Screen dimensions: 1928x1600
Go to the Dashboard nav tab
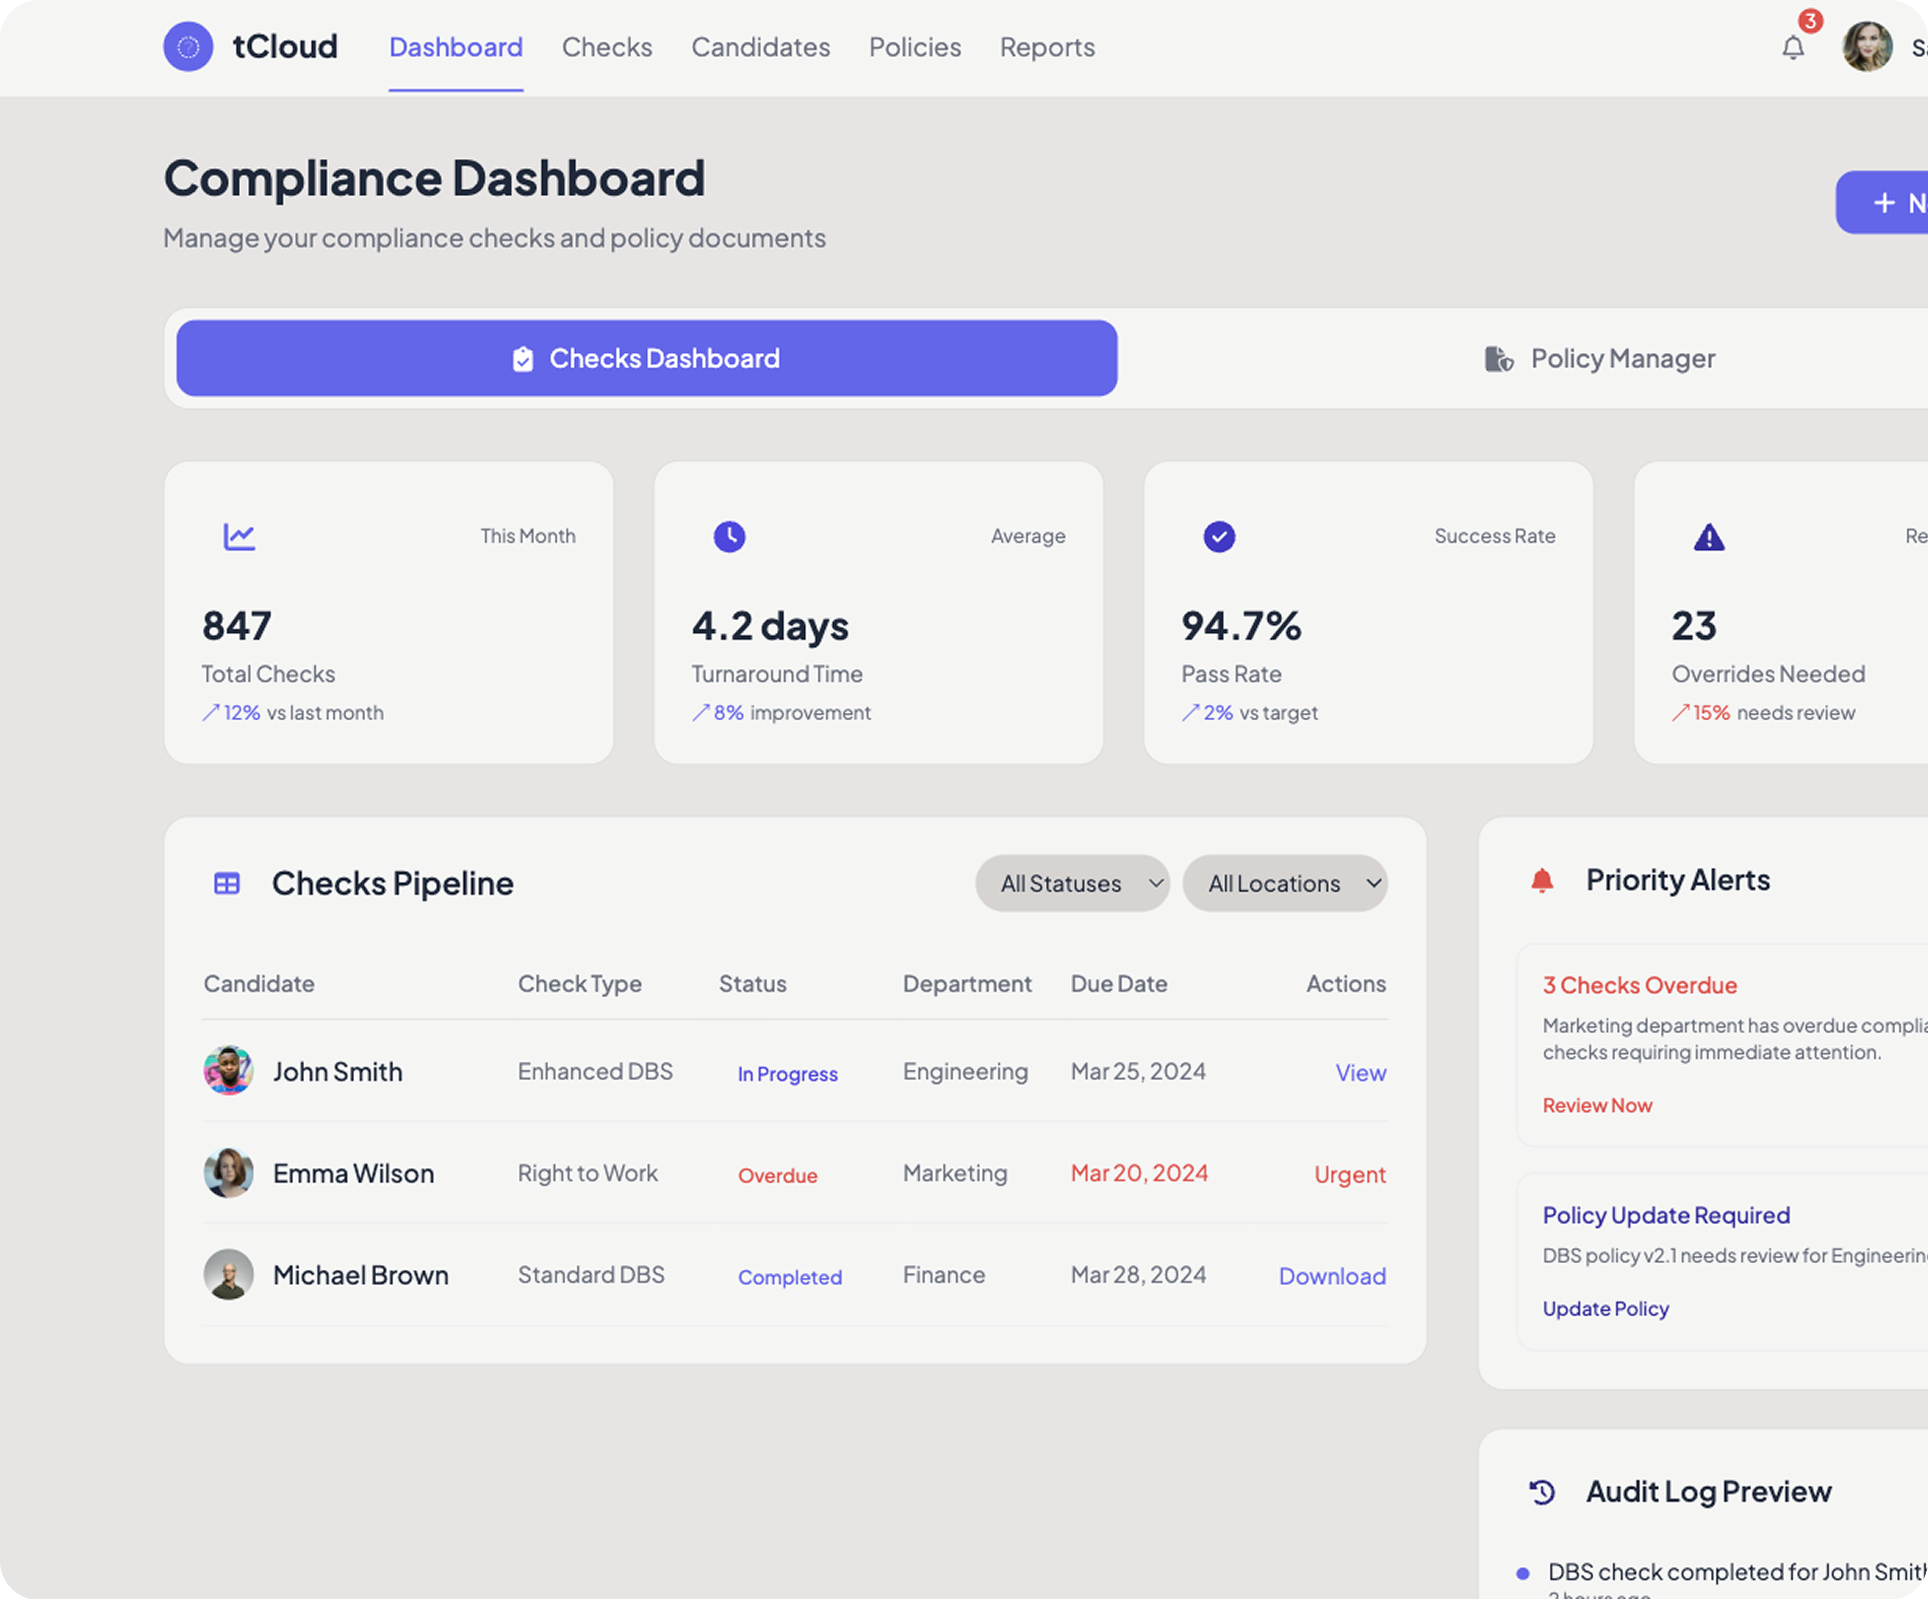click(x=456, y=47)
